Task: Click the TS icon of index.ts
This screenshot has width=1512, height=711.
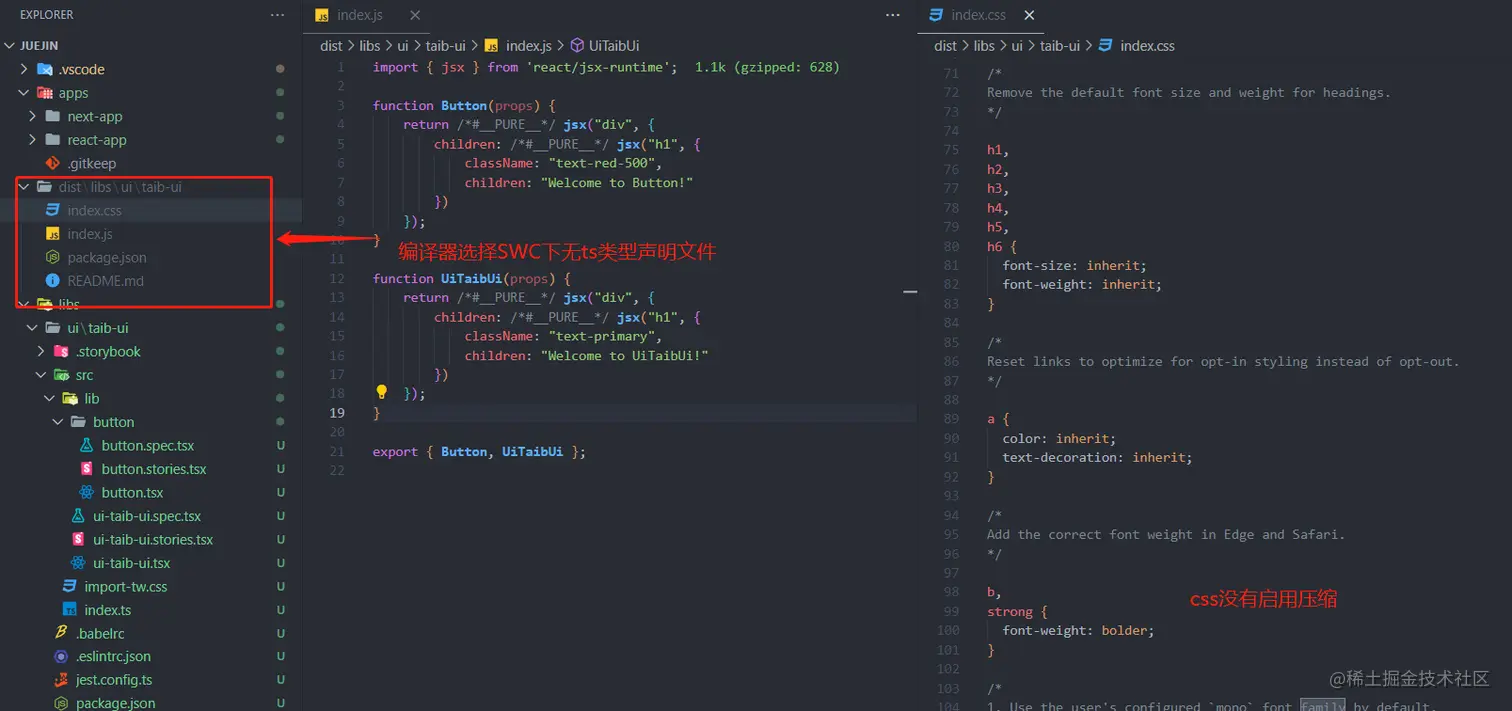Action: [x=69, y=610]
